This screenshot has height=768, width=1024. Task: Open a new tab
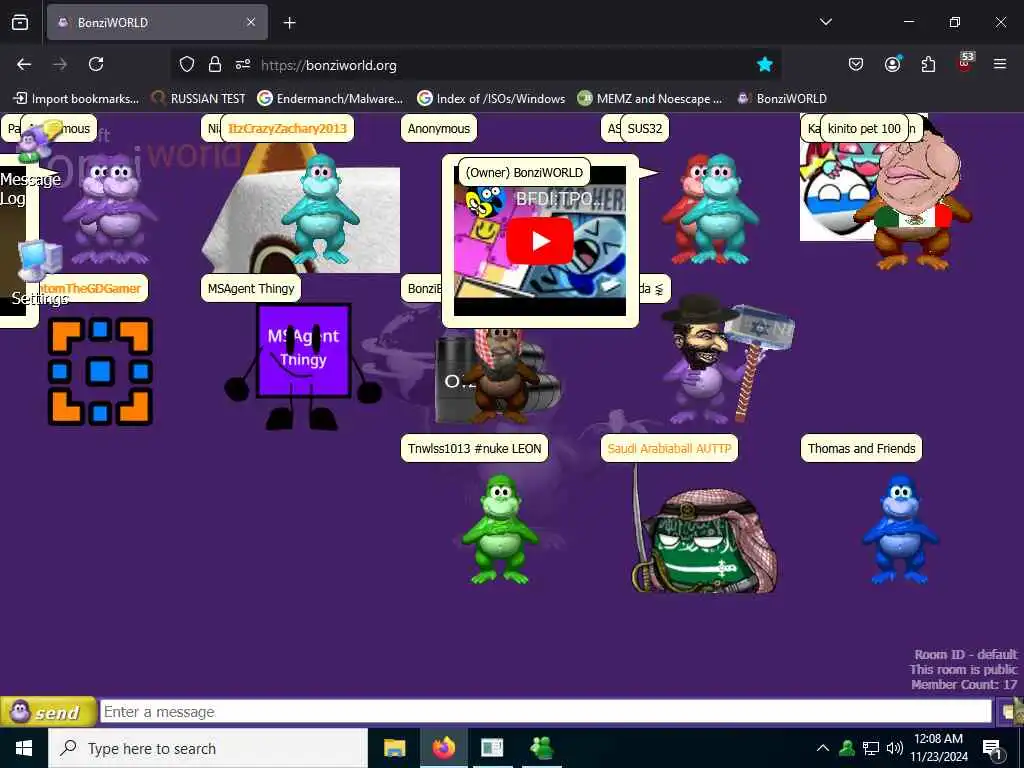click(x=289, y=22)
